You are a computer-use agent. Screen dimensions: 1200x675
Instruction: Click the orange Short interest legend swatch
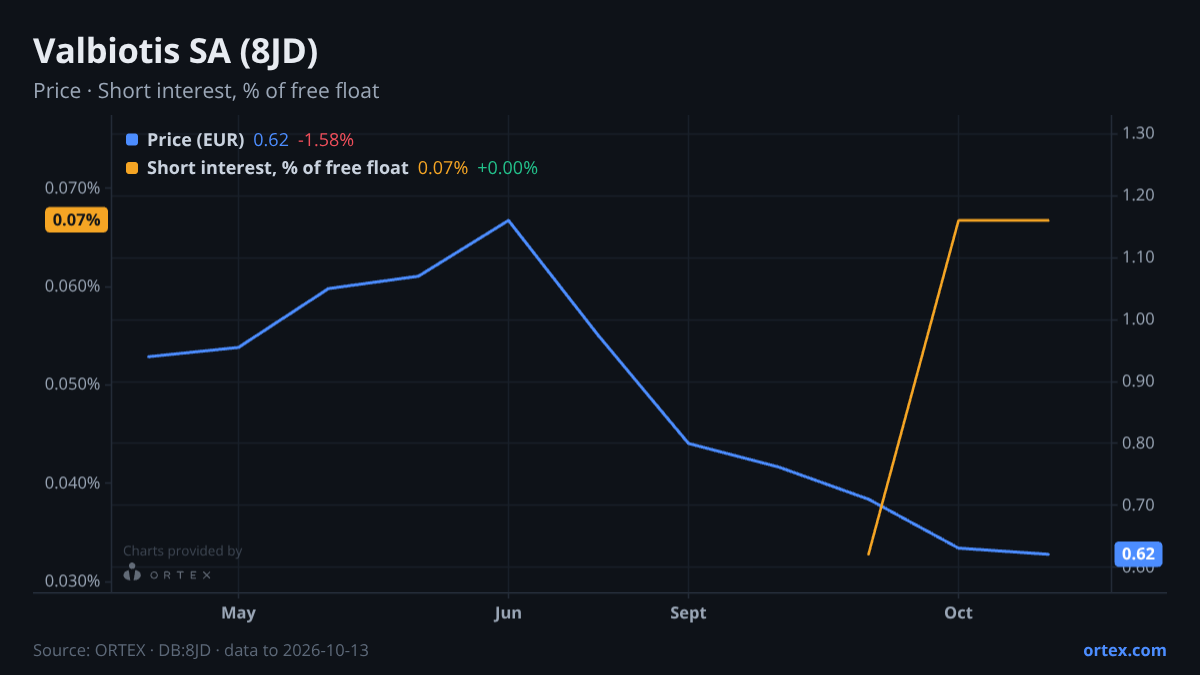[x=132, y=168]
